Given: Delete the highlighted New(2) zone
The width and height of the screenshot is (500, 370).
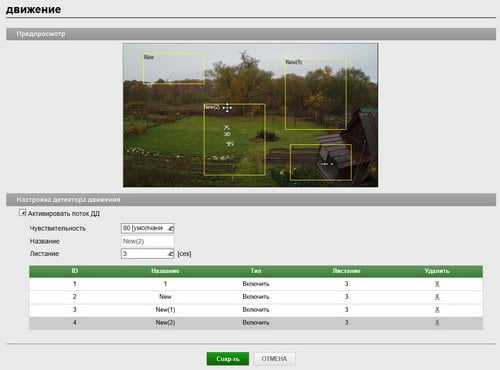Looking at the screenshot, I should point(437,323).
